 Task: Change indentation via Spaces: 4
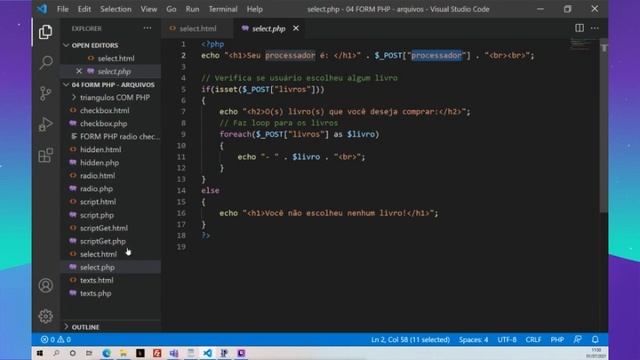(473, 340)
